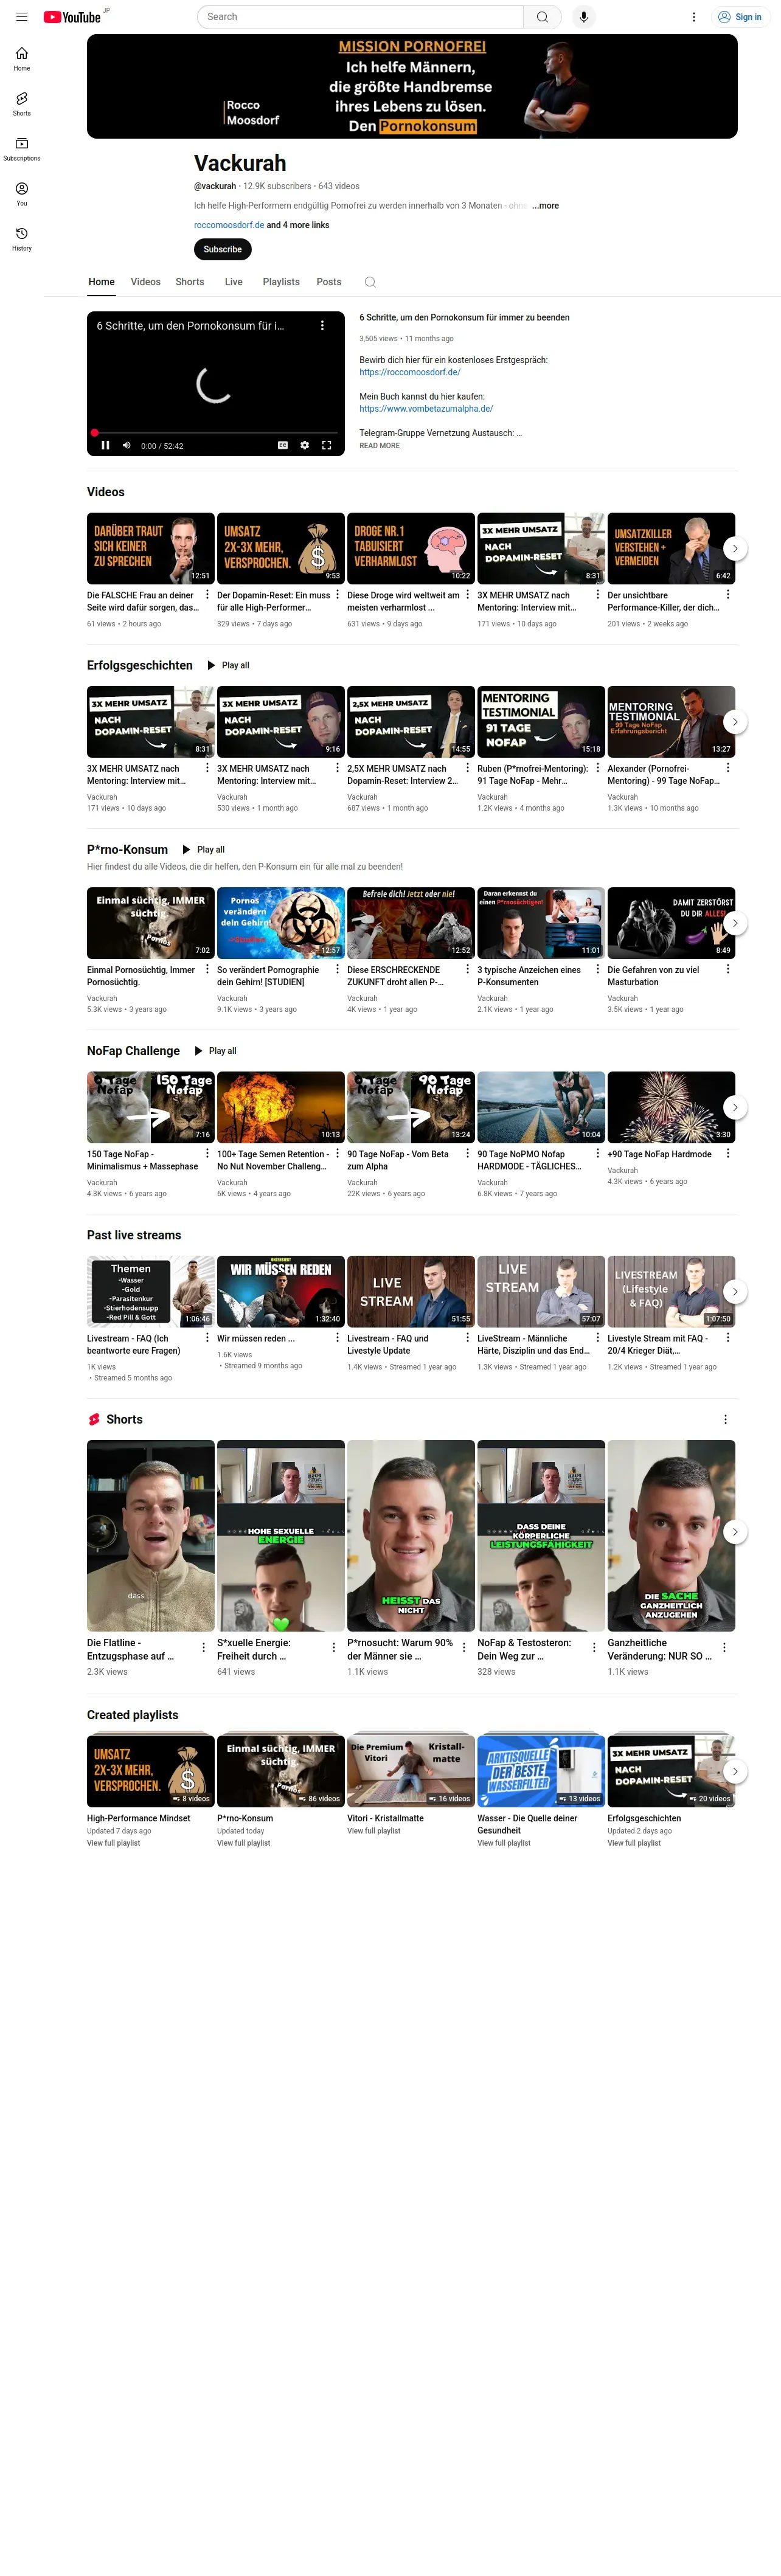
Task: Open Shorts in the left sidebar
Action: tap(21, 104)
